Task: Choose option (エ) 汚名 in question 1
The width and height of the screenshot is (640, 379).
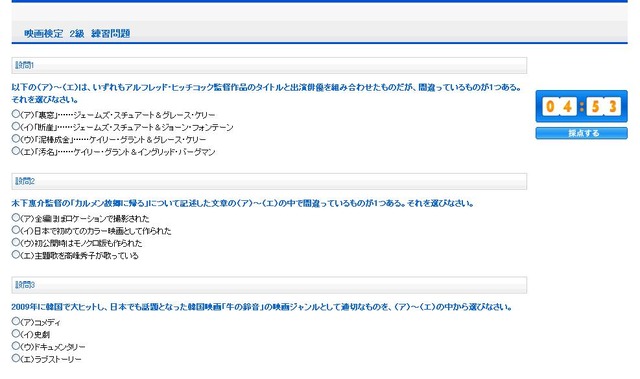Action: tap(16, 151)
